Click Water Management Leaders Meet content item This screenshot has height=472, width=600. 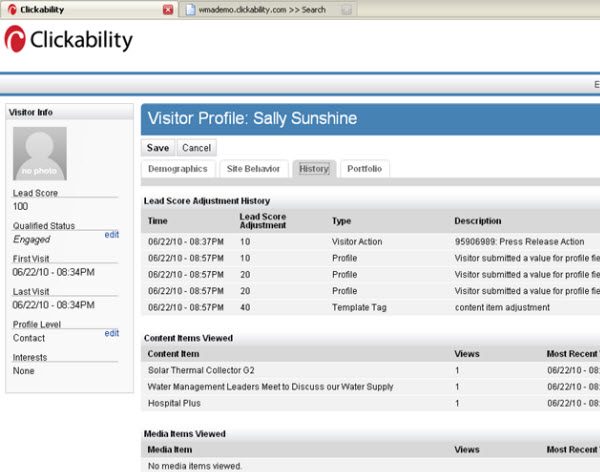click(x=271, y=387)
